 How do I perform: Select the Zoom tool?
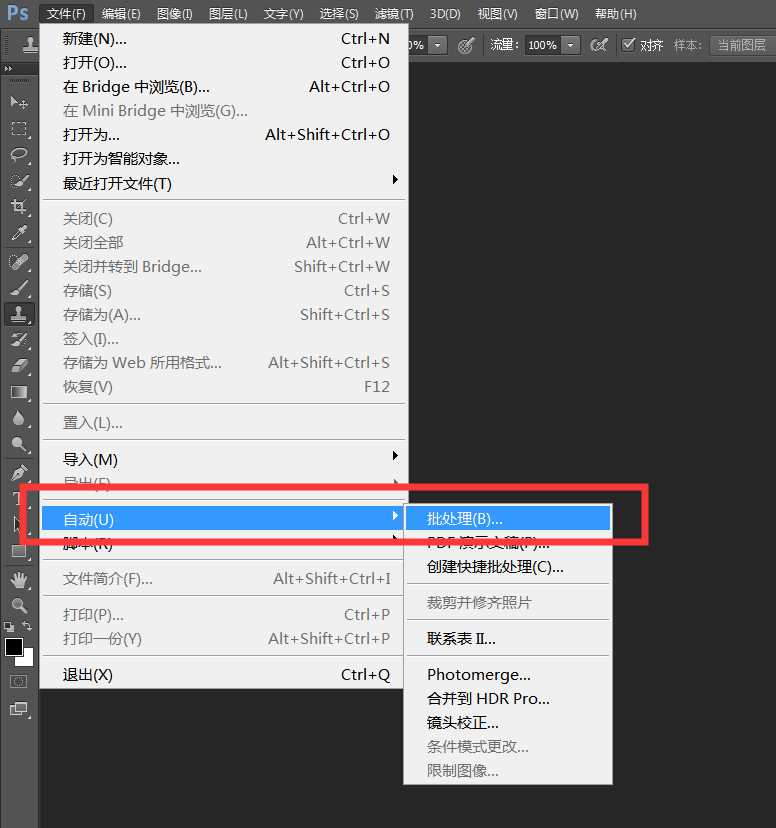[19, 605]
